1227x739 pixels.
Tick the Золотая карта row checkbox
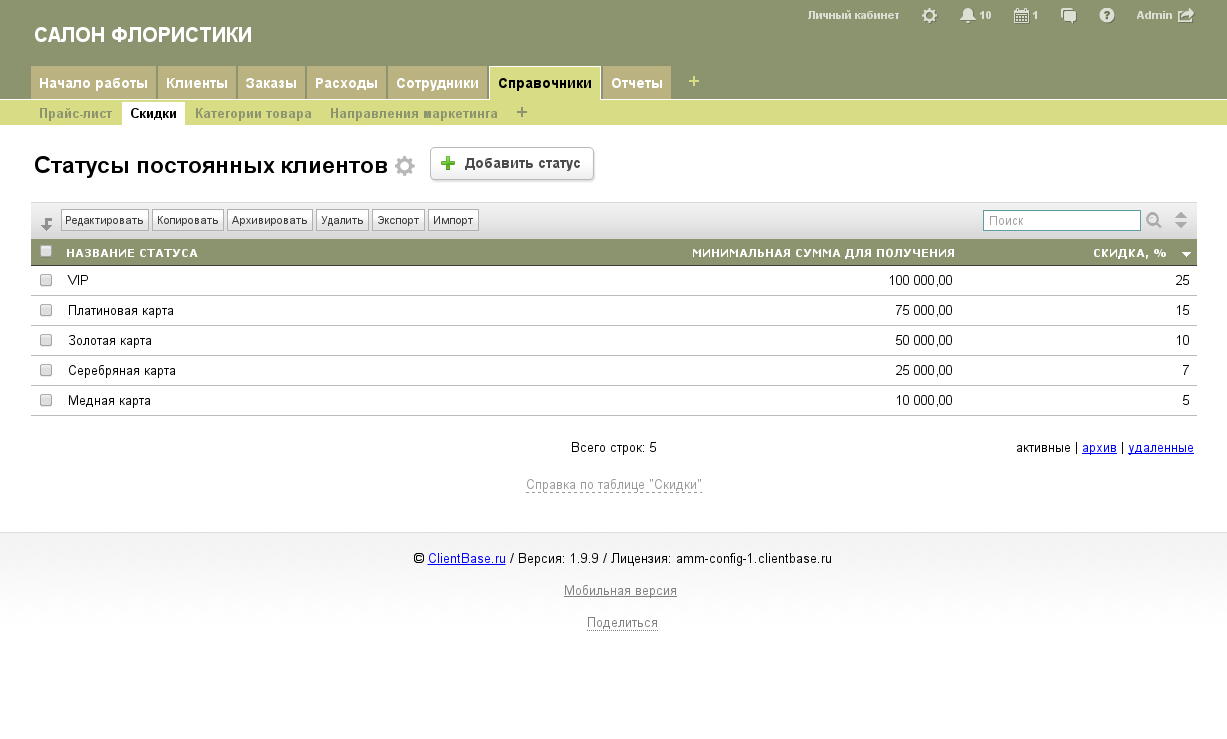point(46,340)
